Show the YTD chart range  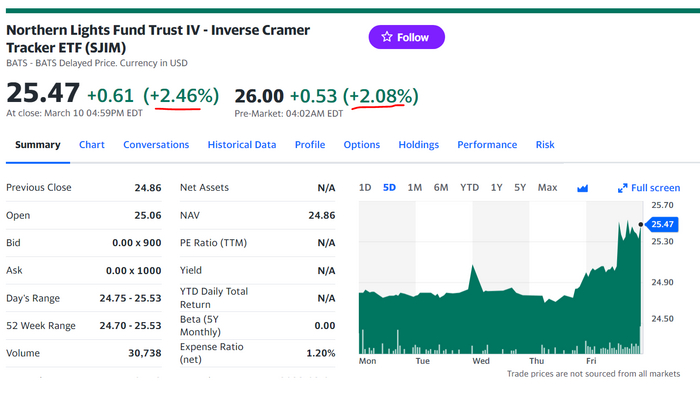469,188
